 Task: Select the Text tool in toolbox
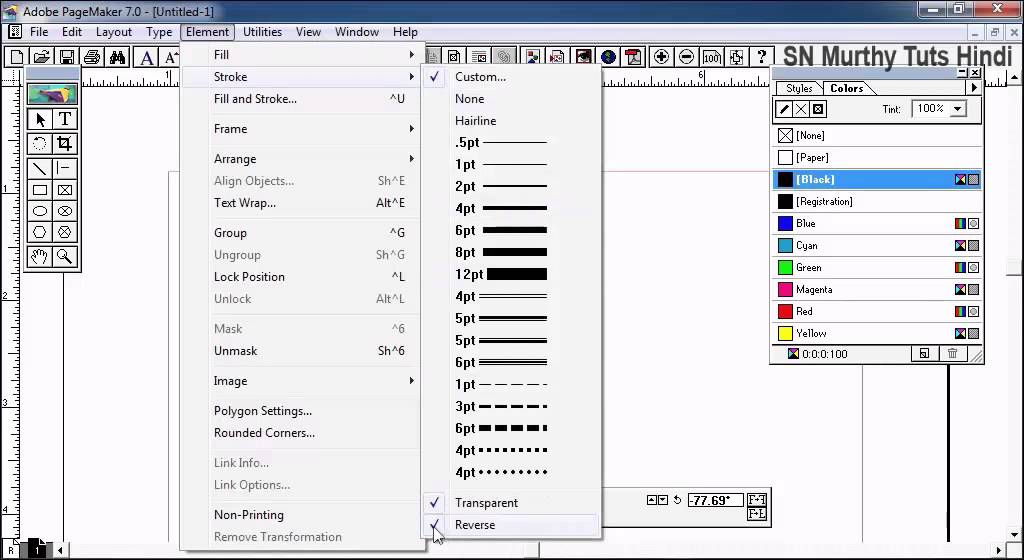pyautogui.click(x=65, y=119)
